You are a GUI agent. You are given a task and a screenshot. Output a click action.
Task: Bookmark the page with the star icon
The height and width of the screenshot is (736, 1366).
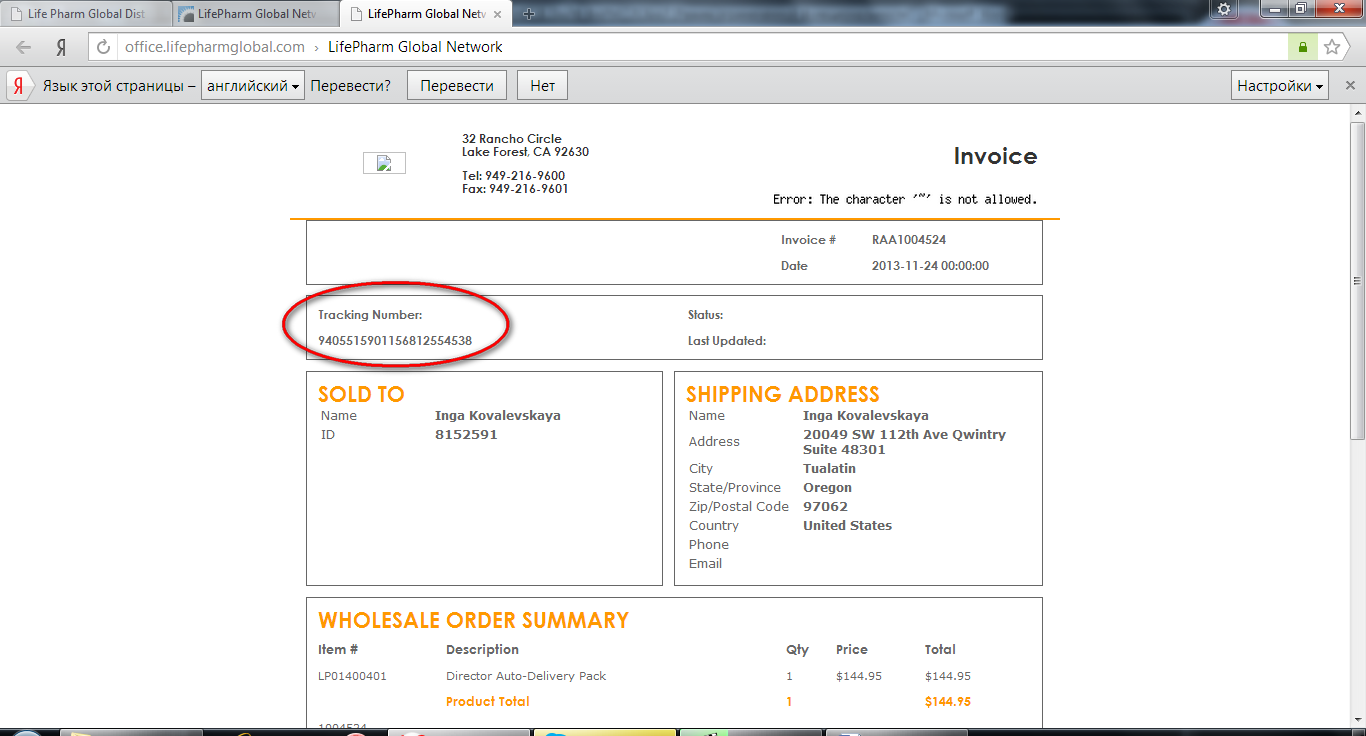tap(1331, 47)
